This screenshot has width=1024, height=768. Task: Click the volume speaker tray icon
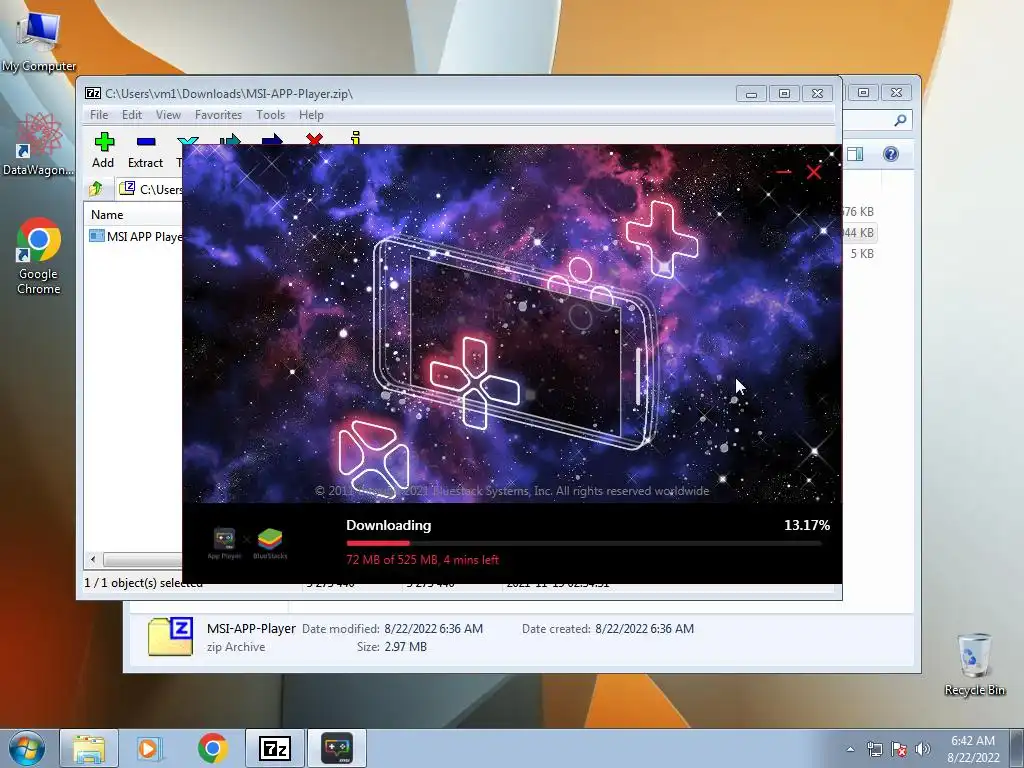(x=922, y=749)
